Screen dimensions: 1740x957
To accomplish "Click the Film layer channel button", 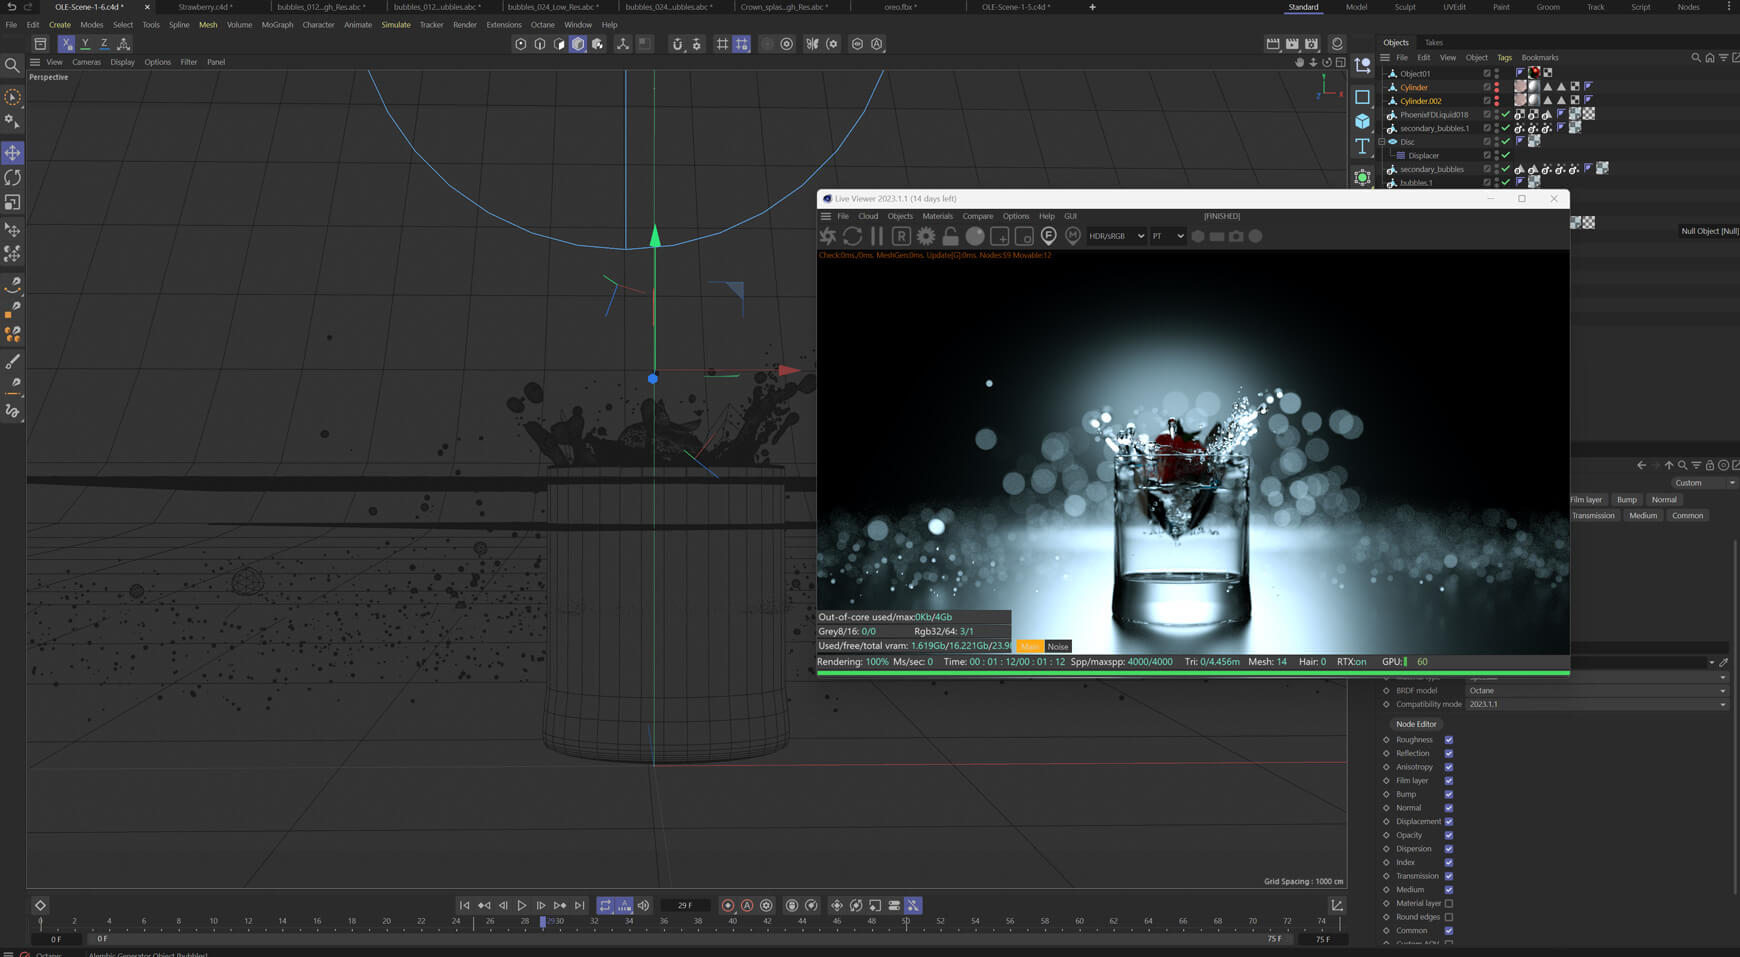I will point(1586,500).
